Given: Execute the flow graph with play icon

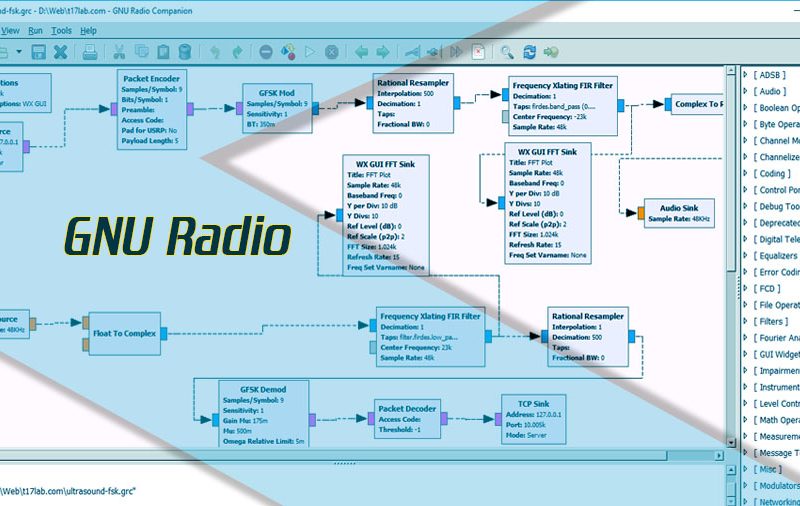Looking at the screenshot, I should 310,52.
